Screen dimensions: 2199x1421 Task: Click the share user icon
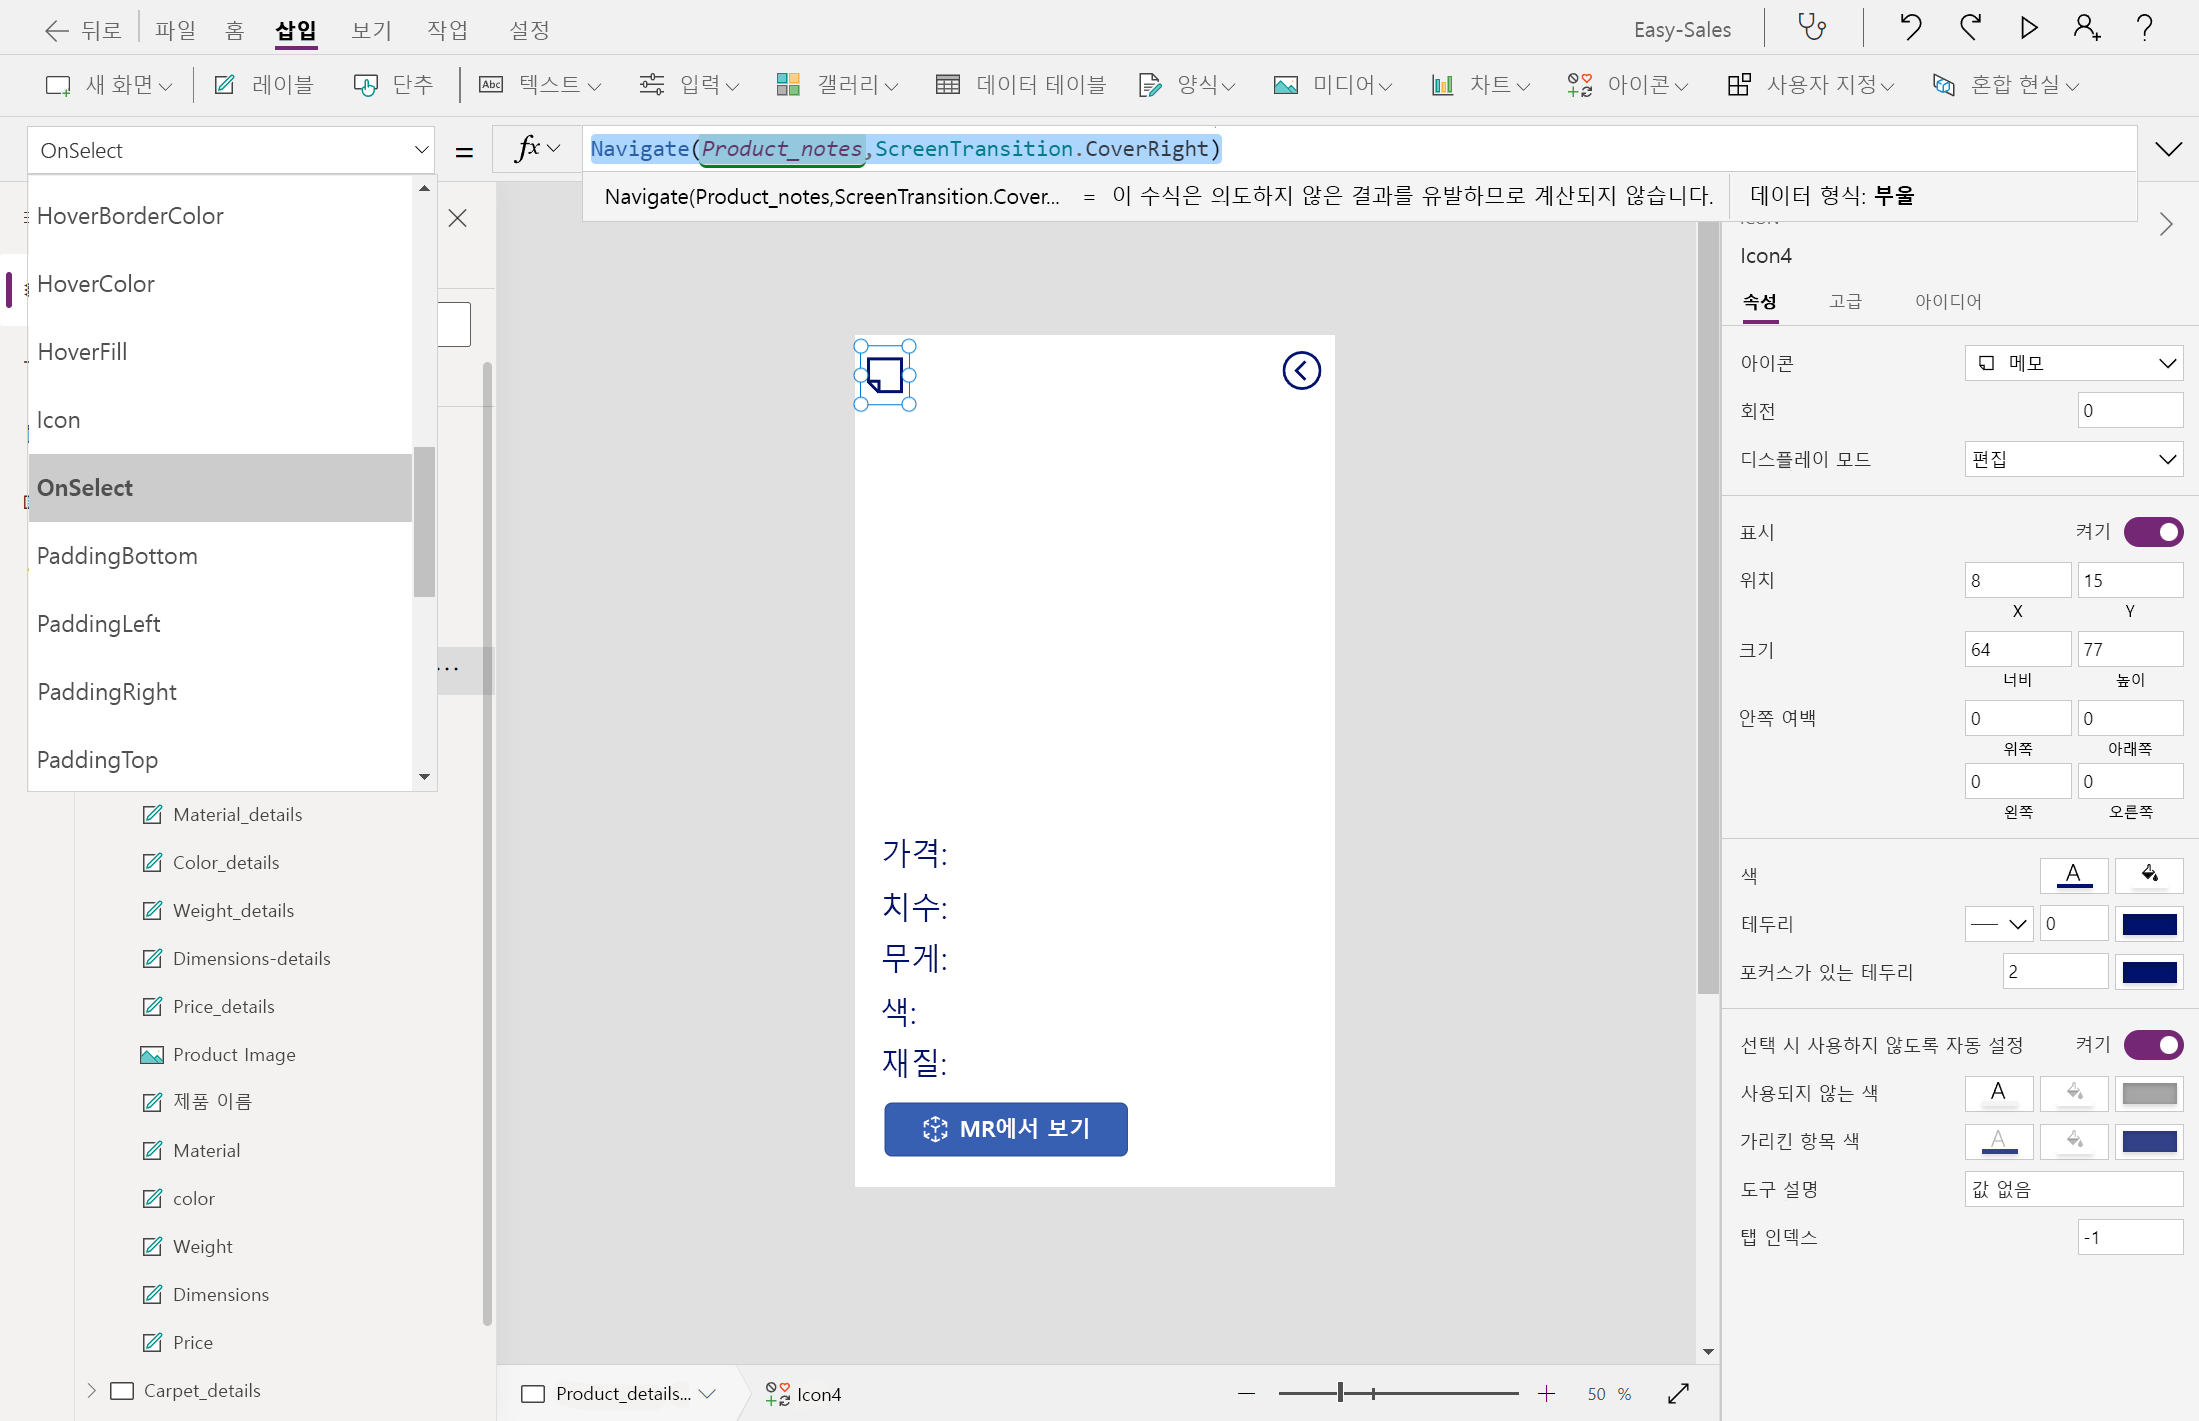point(2087,28)
